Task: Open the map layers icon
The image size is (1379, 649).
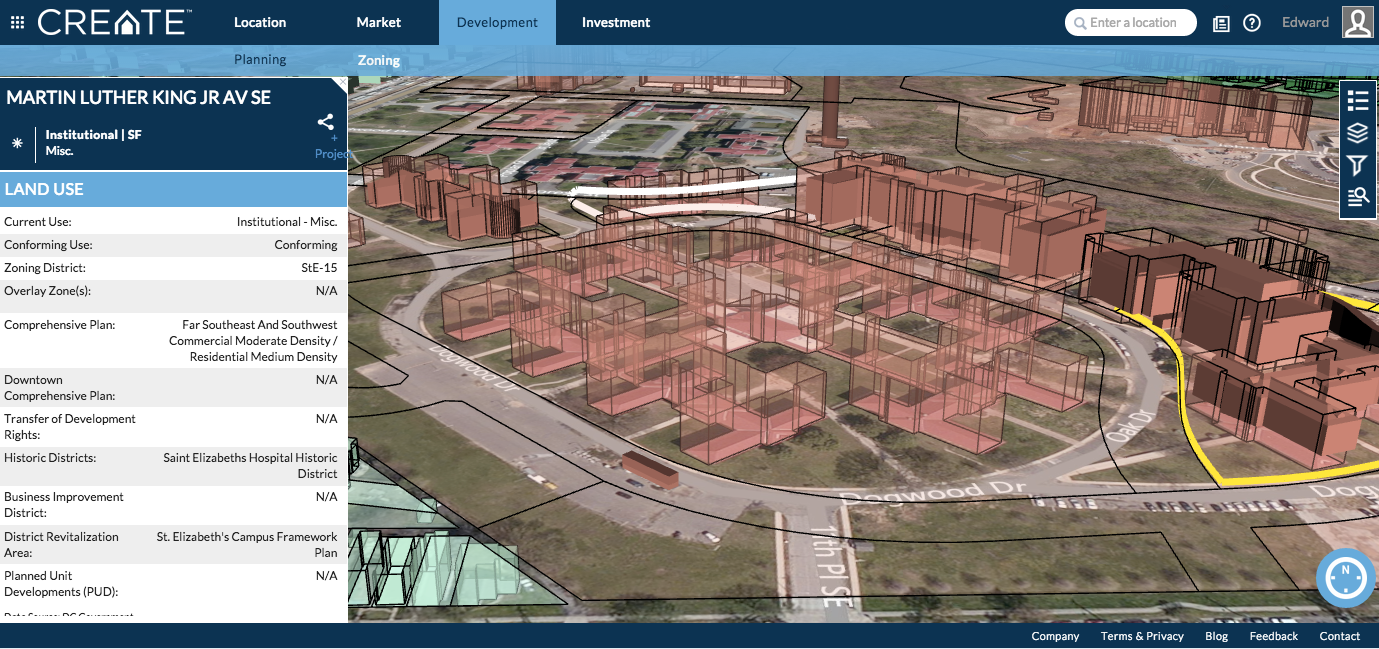Action: click(x=1357, y=132)
